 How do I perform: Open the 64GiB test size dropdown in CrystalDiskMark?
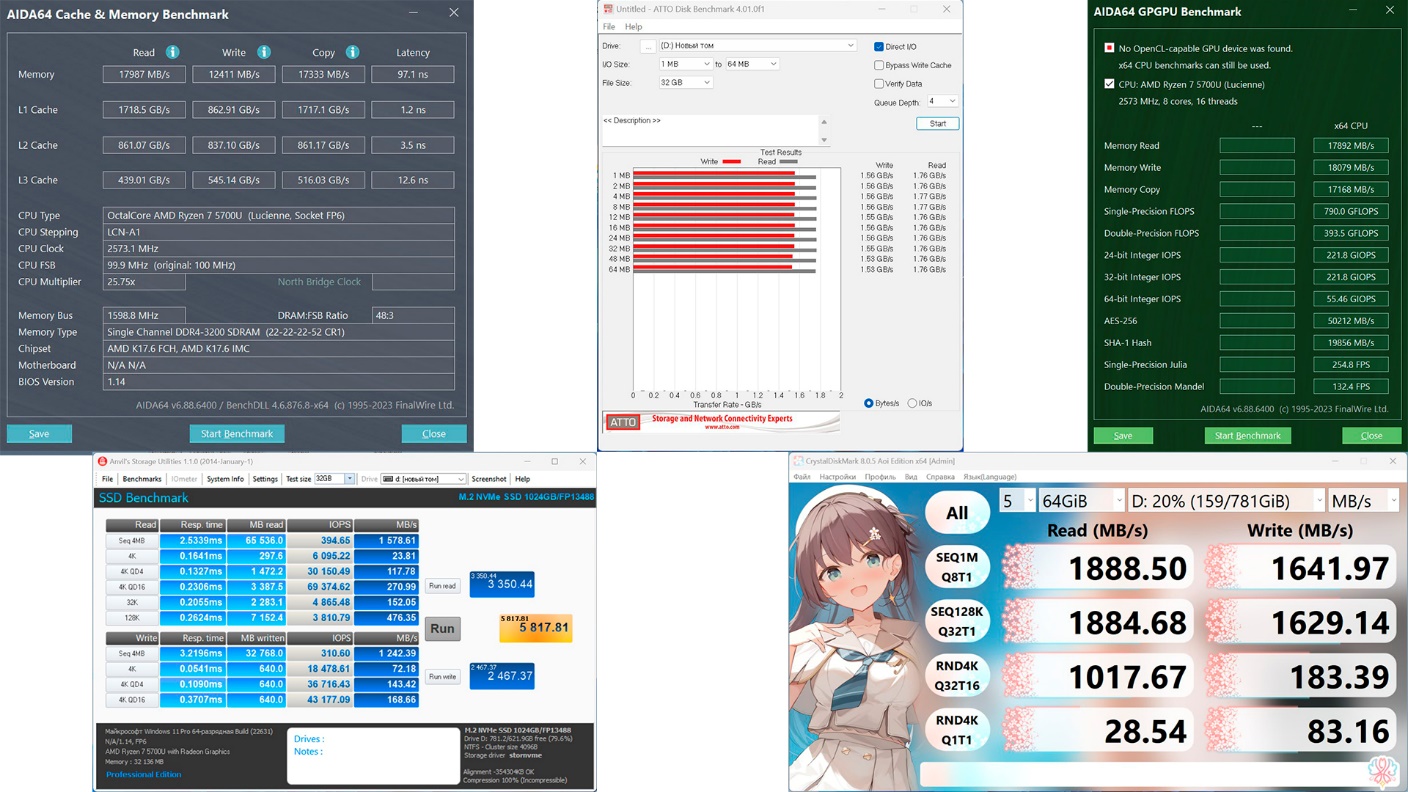tap(1082, 500)
